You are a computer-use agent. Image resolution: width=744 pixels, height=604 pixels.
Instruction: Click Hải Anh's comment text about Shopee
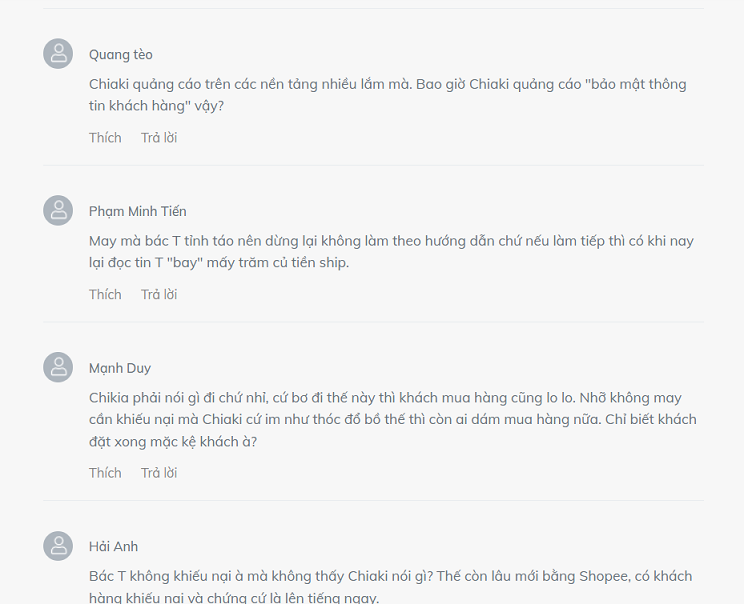[x=390, y=587]
